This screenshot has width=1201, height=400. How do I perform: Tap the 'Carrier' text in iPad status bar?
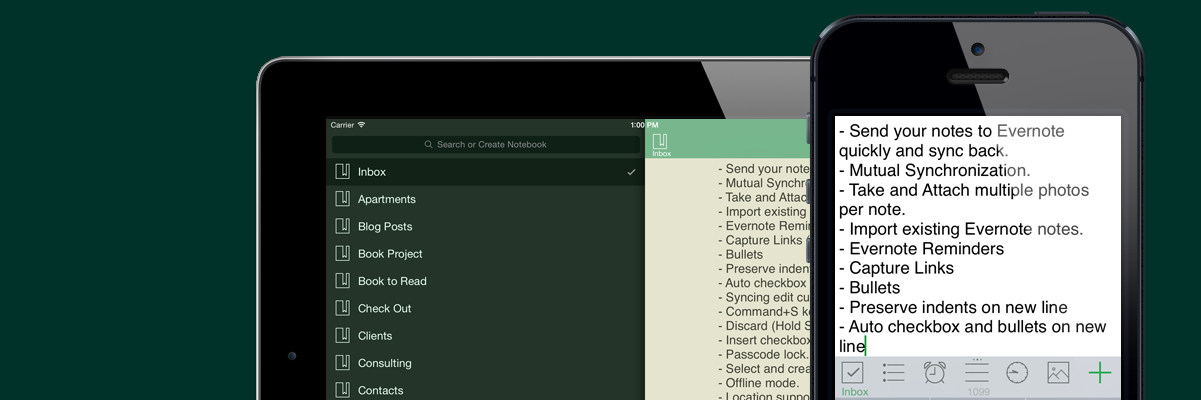tap(342, 125)
